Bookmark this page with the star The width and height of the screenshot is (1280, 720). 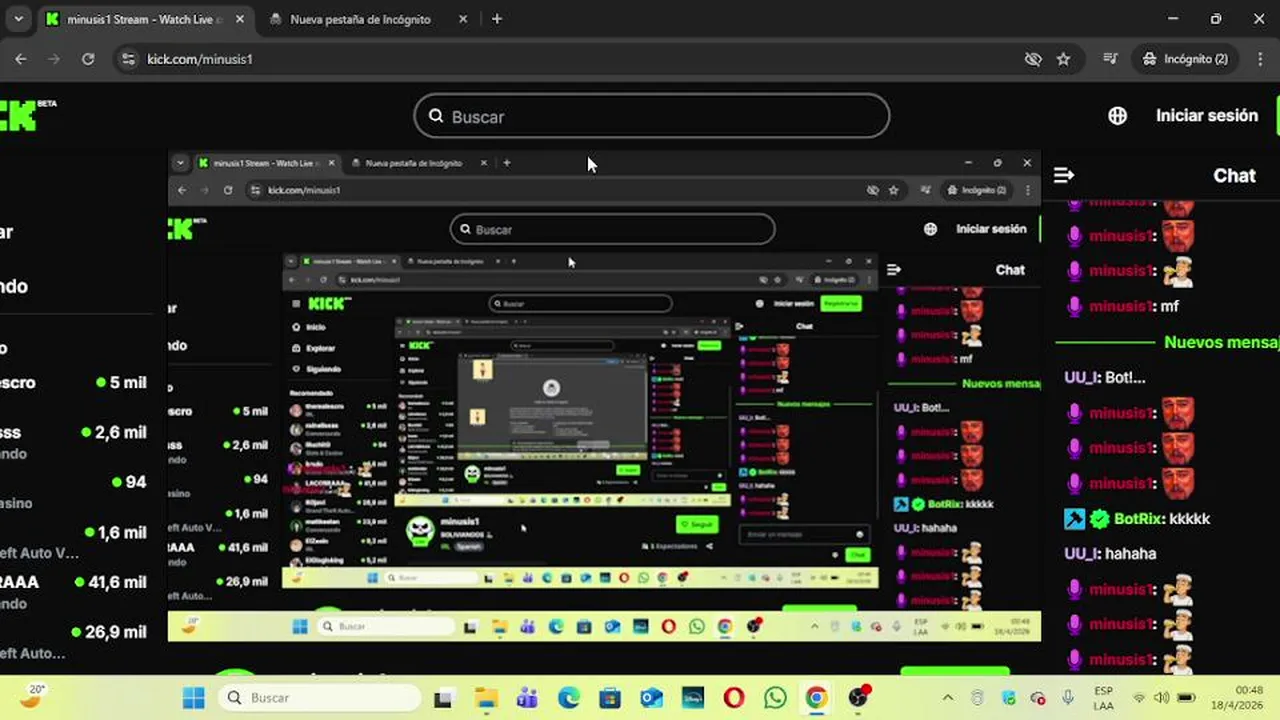tap(1063, 59)
